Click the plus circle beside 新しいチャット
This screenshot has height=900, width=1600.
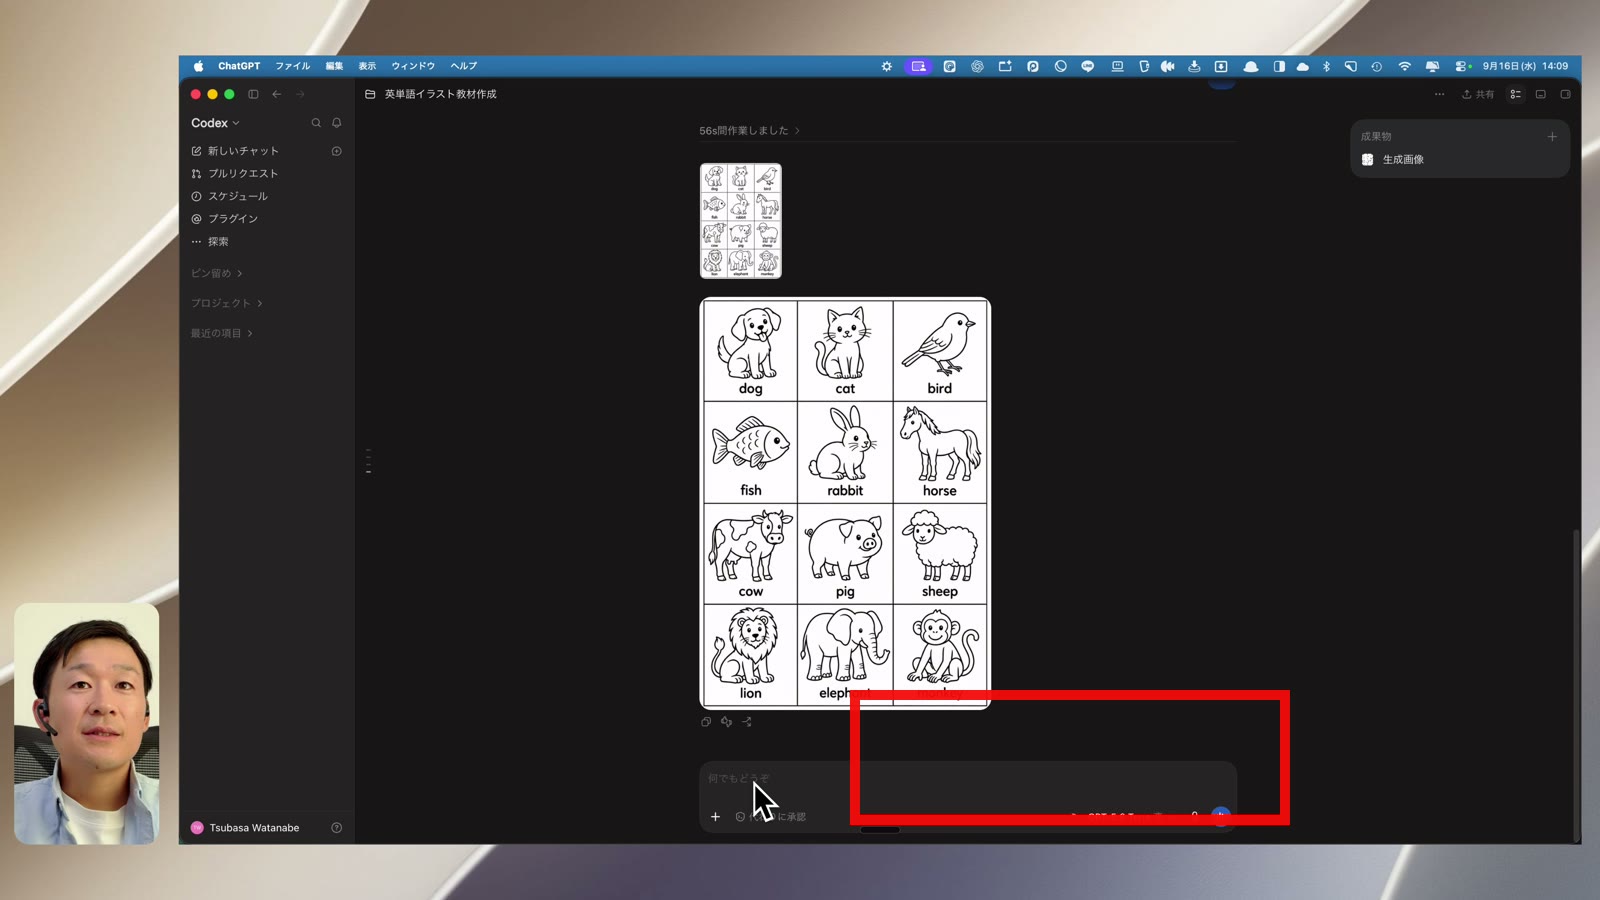click(x=337, y=151)
